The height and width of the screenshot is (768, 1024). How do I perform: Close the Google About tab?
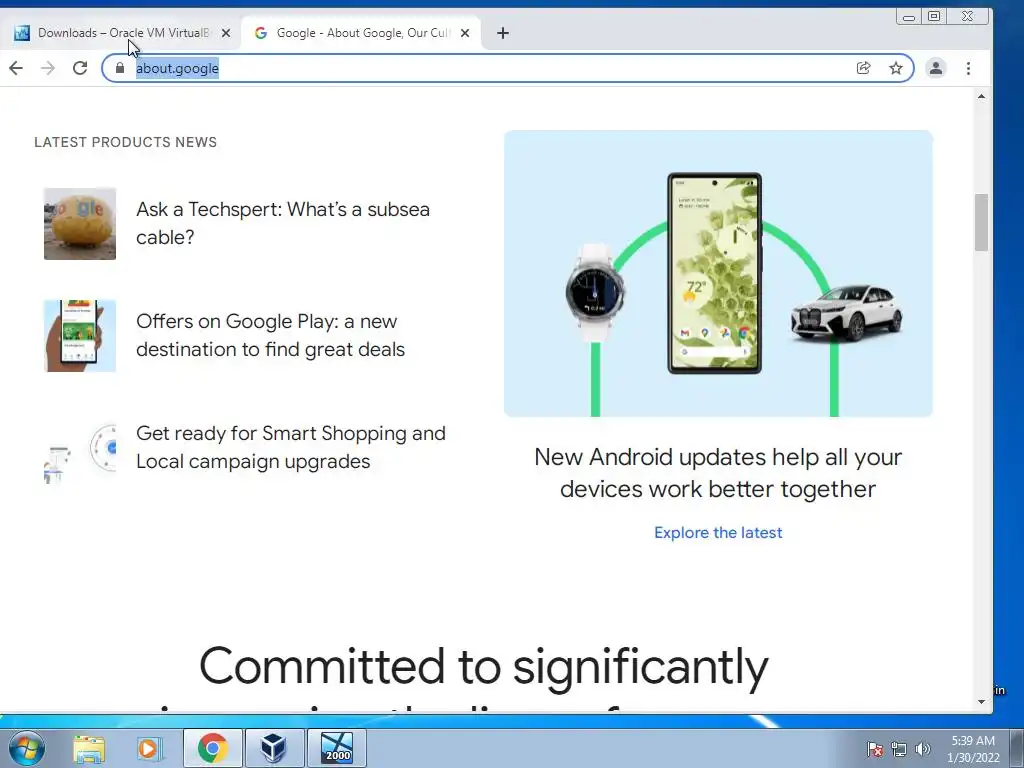pos(465,33)
